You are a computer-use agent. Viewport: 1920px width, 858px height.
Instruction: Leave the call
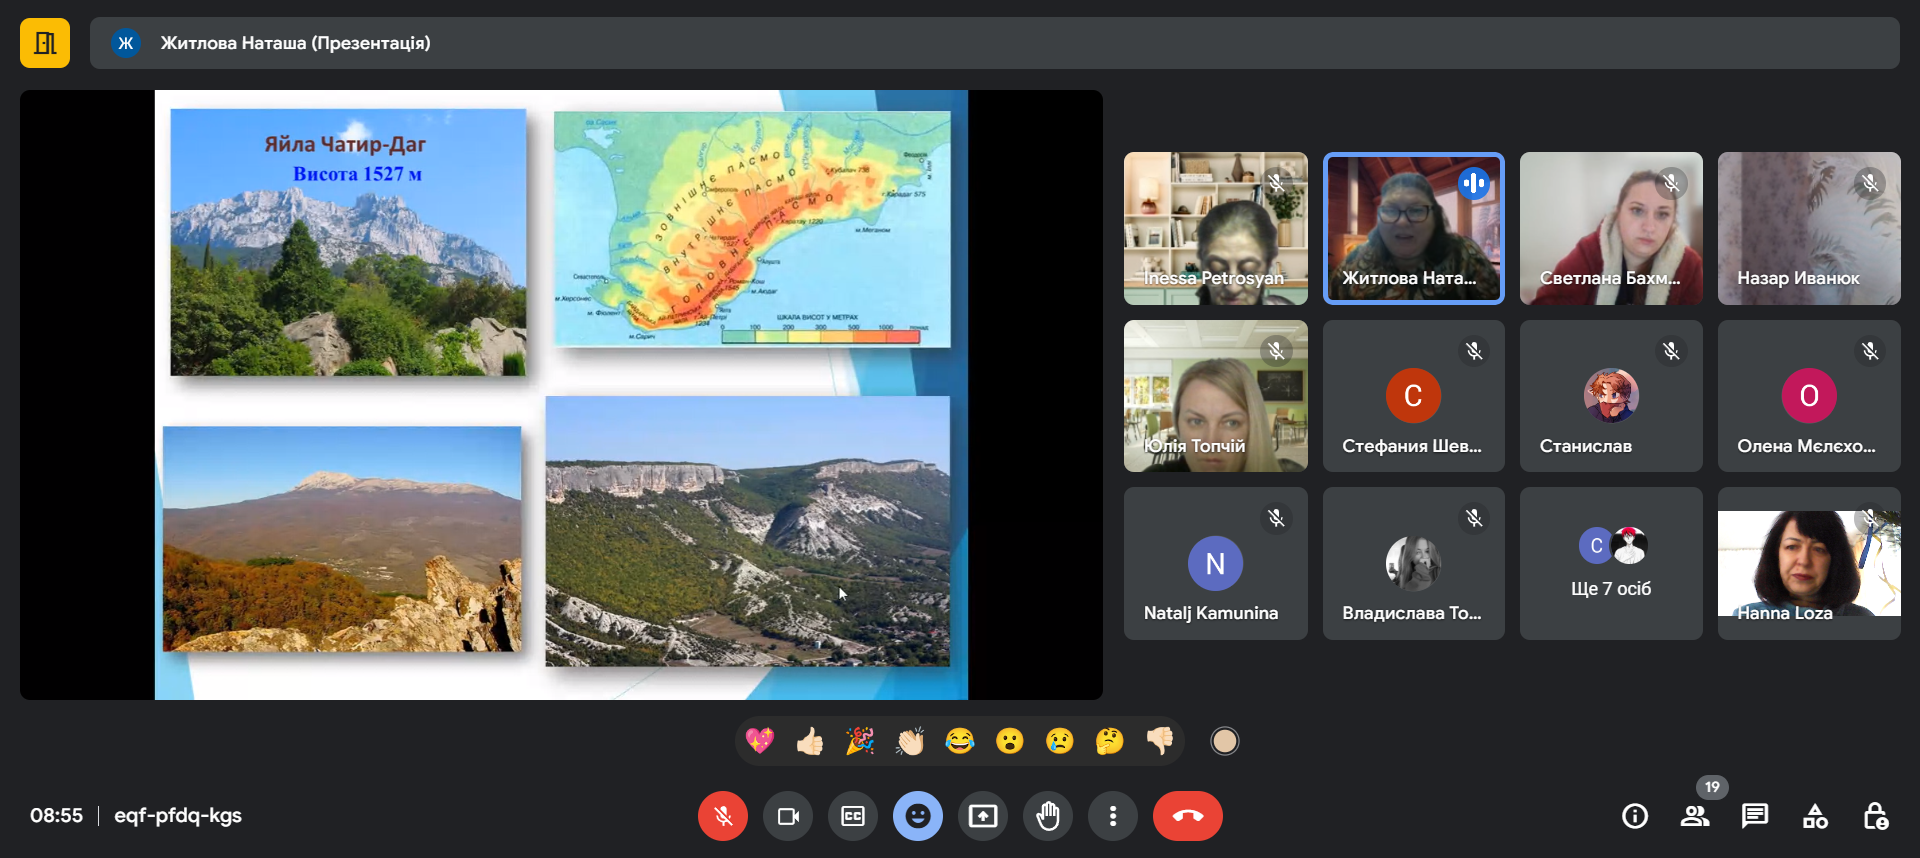pyautogui.click(x=1187, y=816)
